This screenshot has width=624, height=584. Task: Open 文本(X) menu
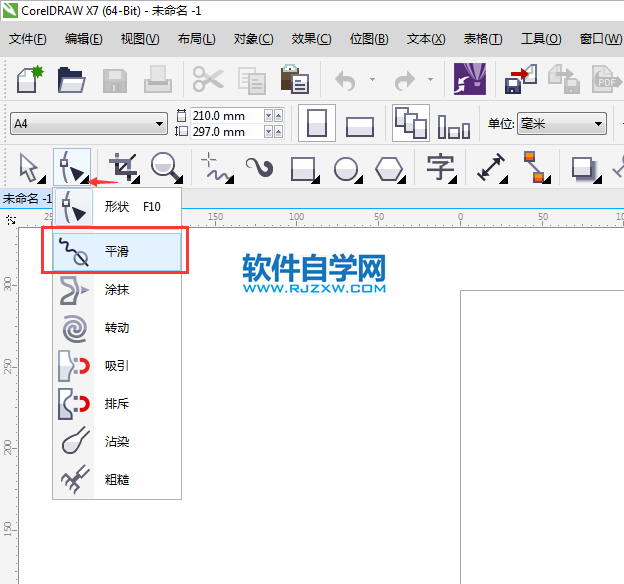pyautogui.click(x=426, y=39)
